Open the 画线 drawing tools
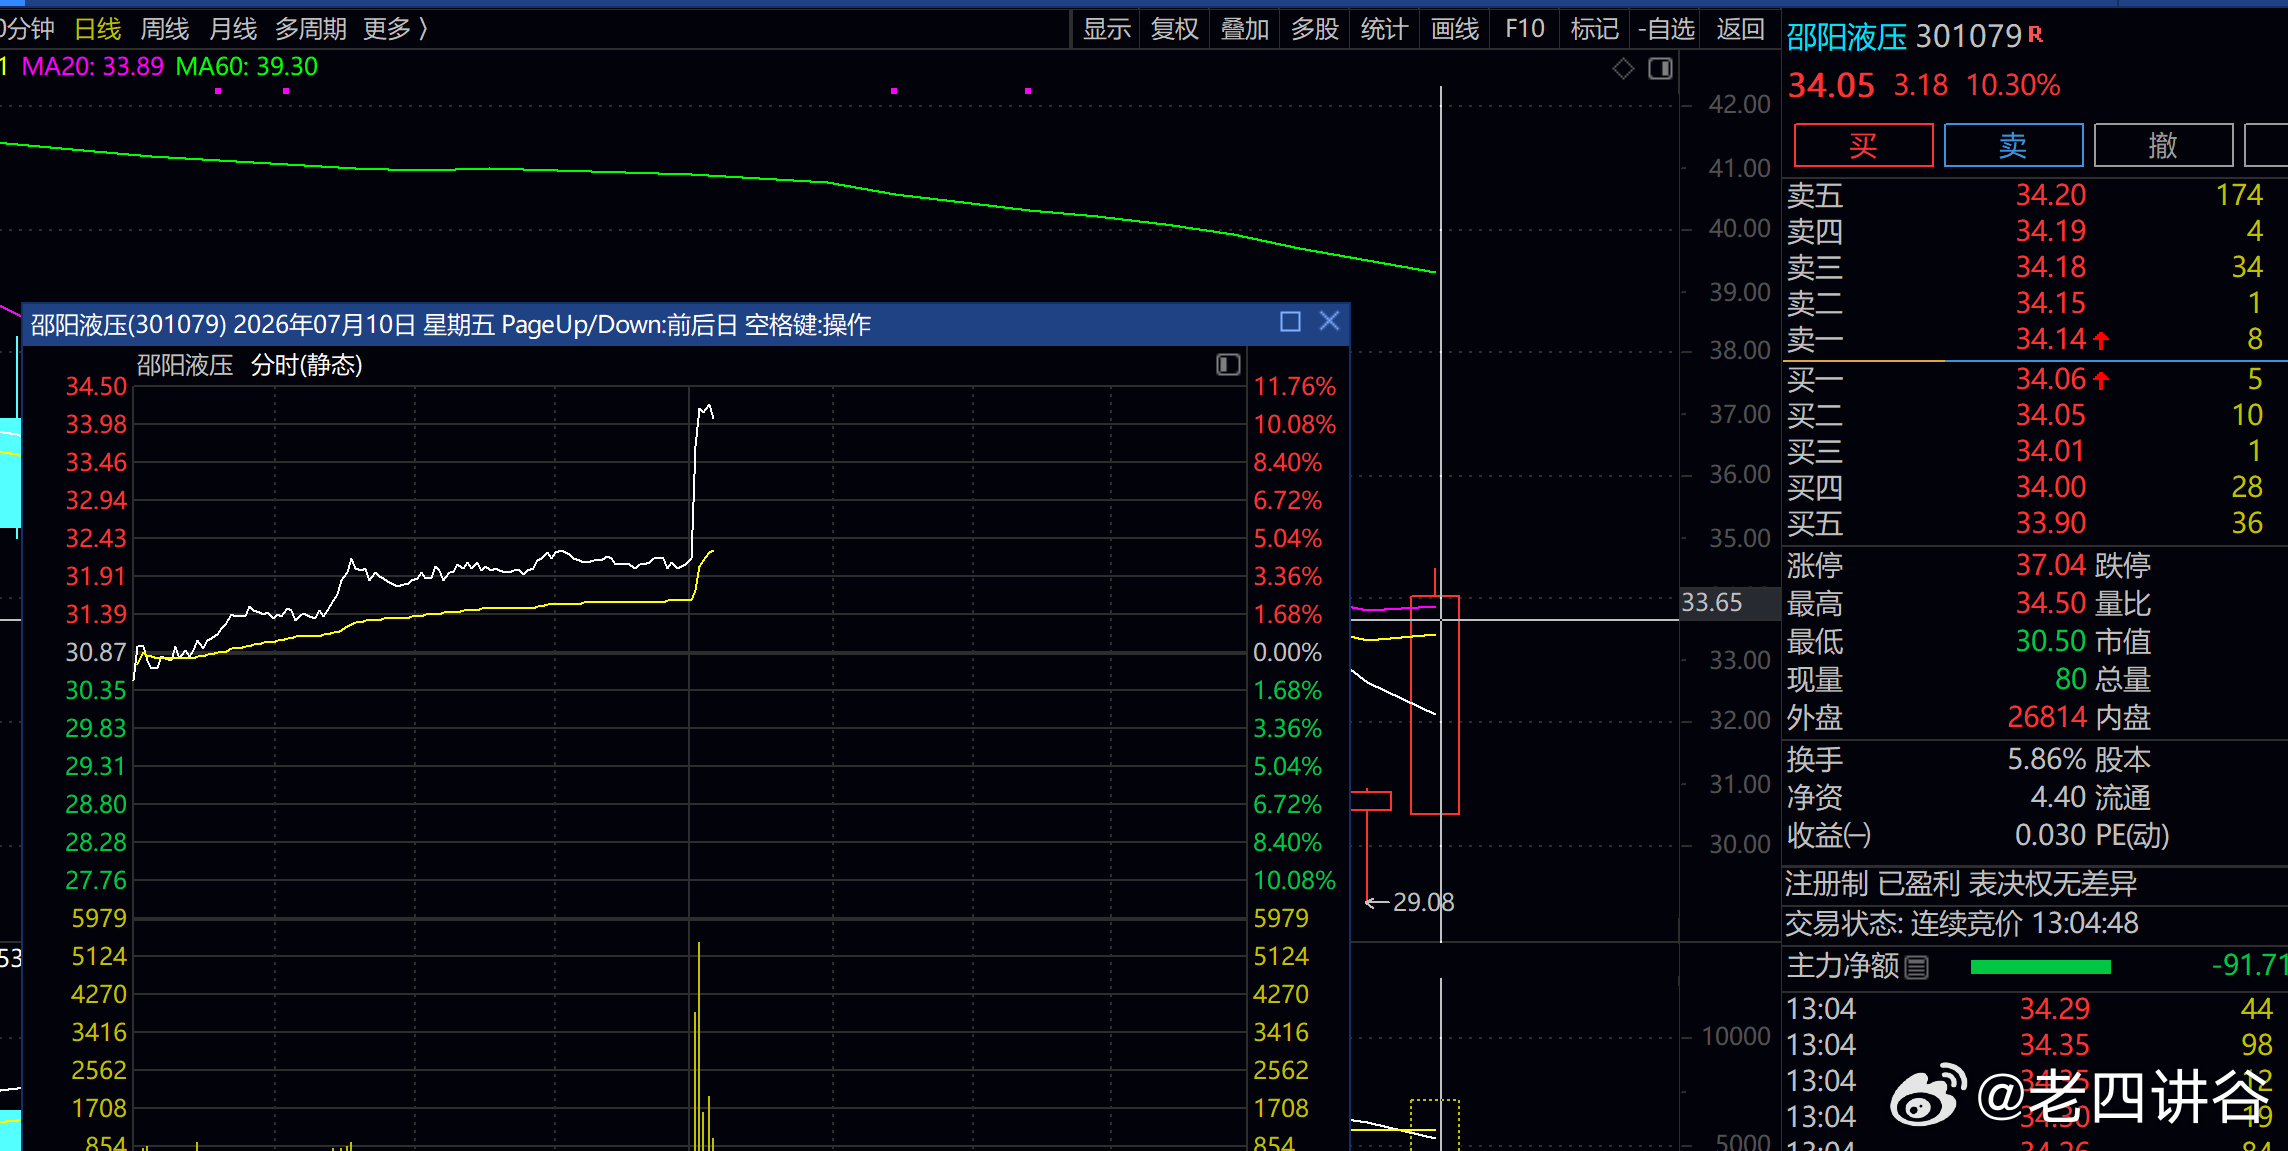This screenshot has width=2288, height=1151. point(1454,29)
